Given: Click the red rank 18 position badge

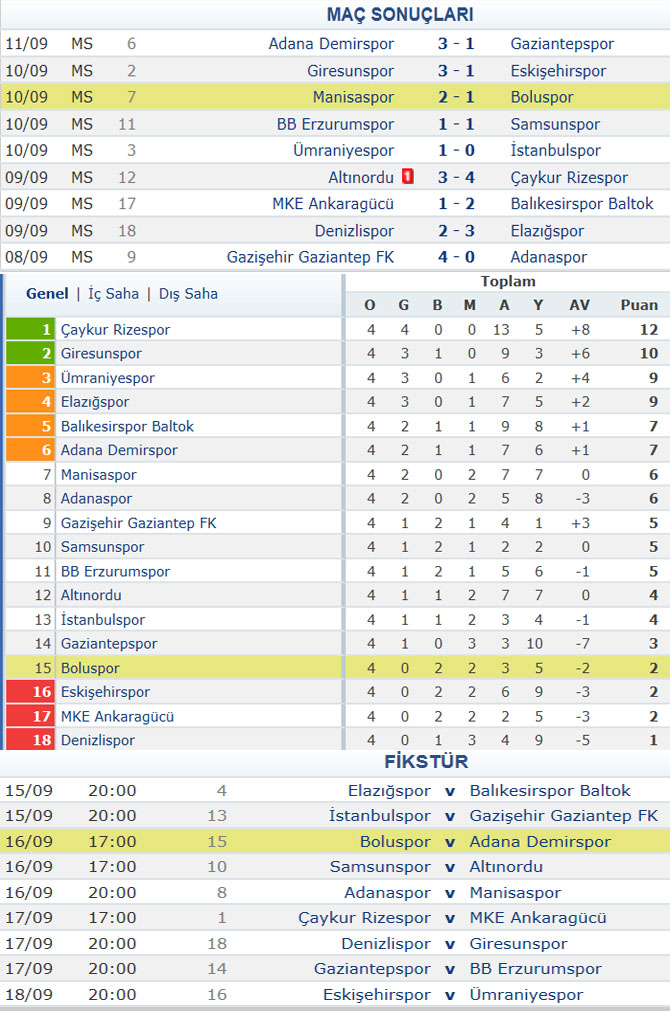Looking at the screenshot, I should [x=31, y=740].
